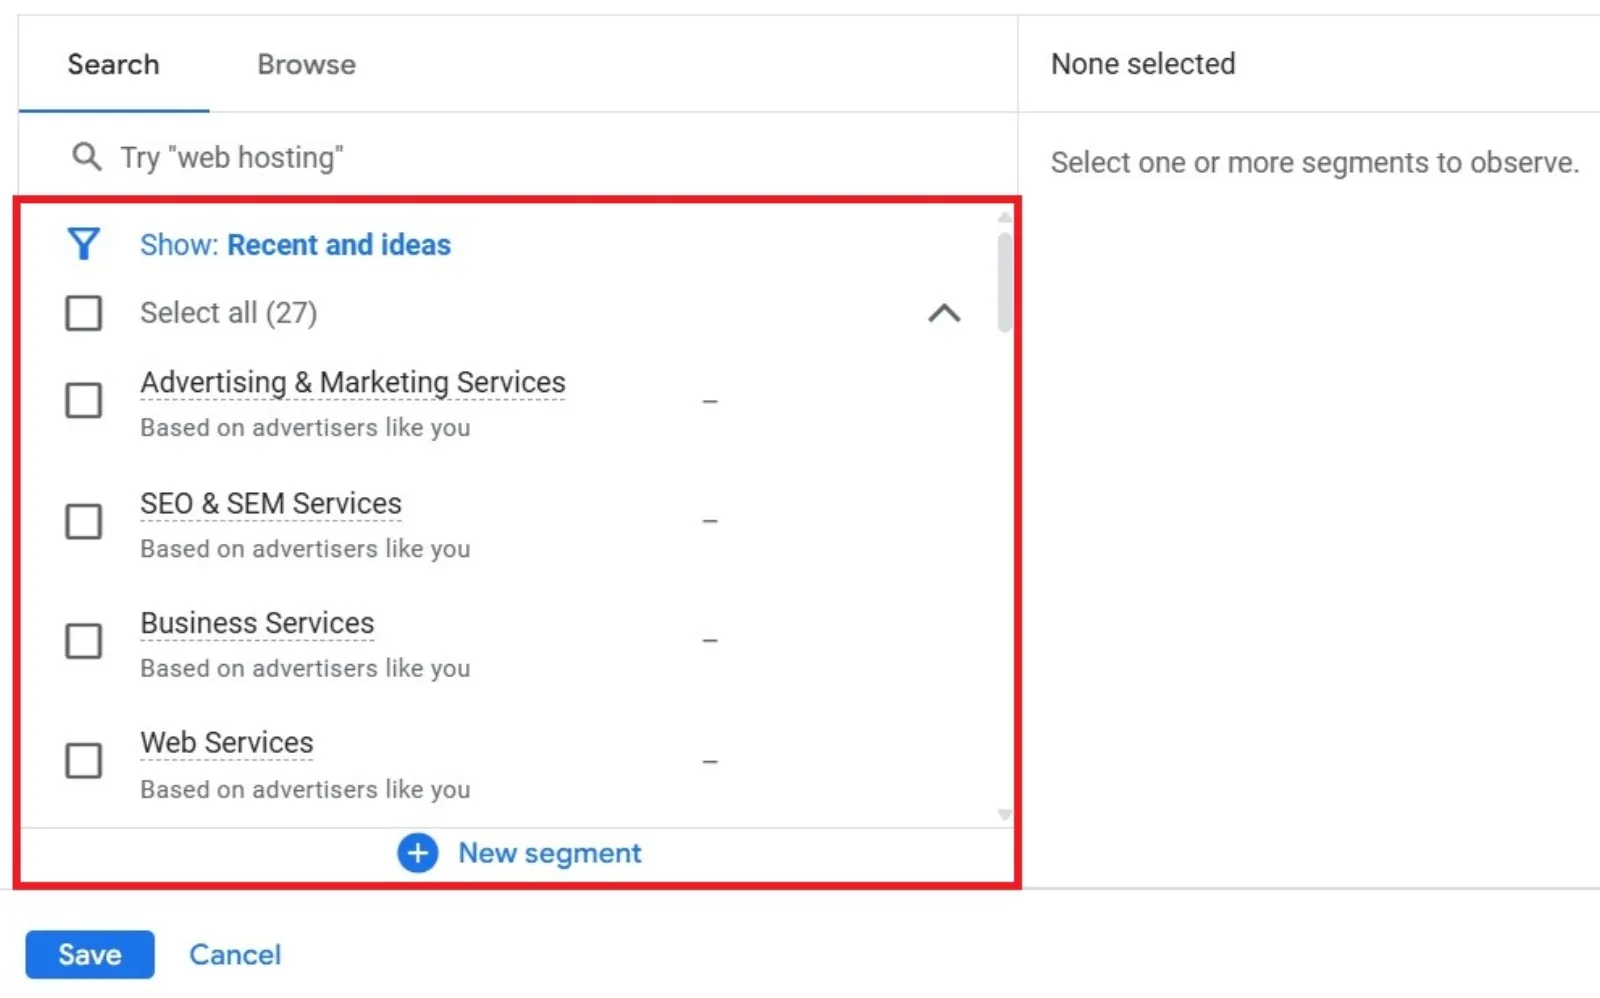
Task: Open the Show: Recent and ideas filter
Action: coord(295,245)
